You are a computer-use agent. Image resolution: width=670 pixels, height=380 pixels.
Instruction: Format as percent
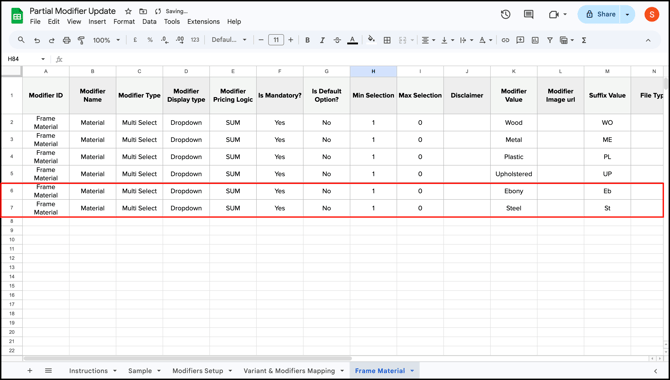pyautogui.click(x=150, y=40)
